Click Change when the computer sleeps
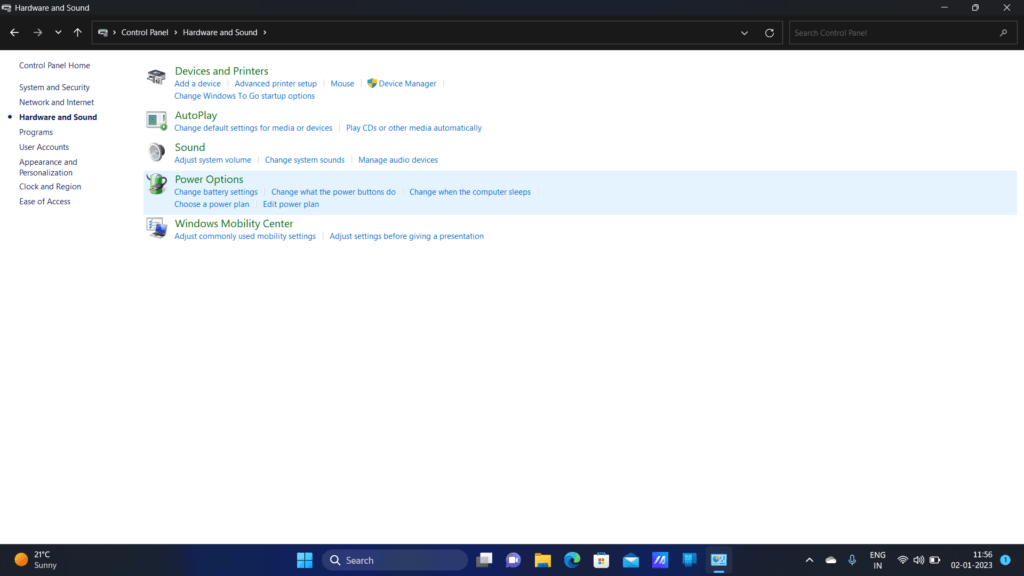This screenshot has height=576, width=1024. (x=470, y=192)
